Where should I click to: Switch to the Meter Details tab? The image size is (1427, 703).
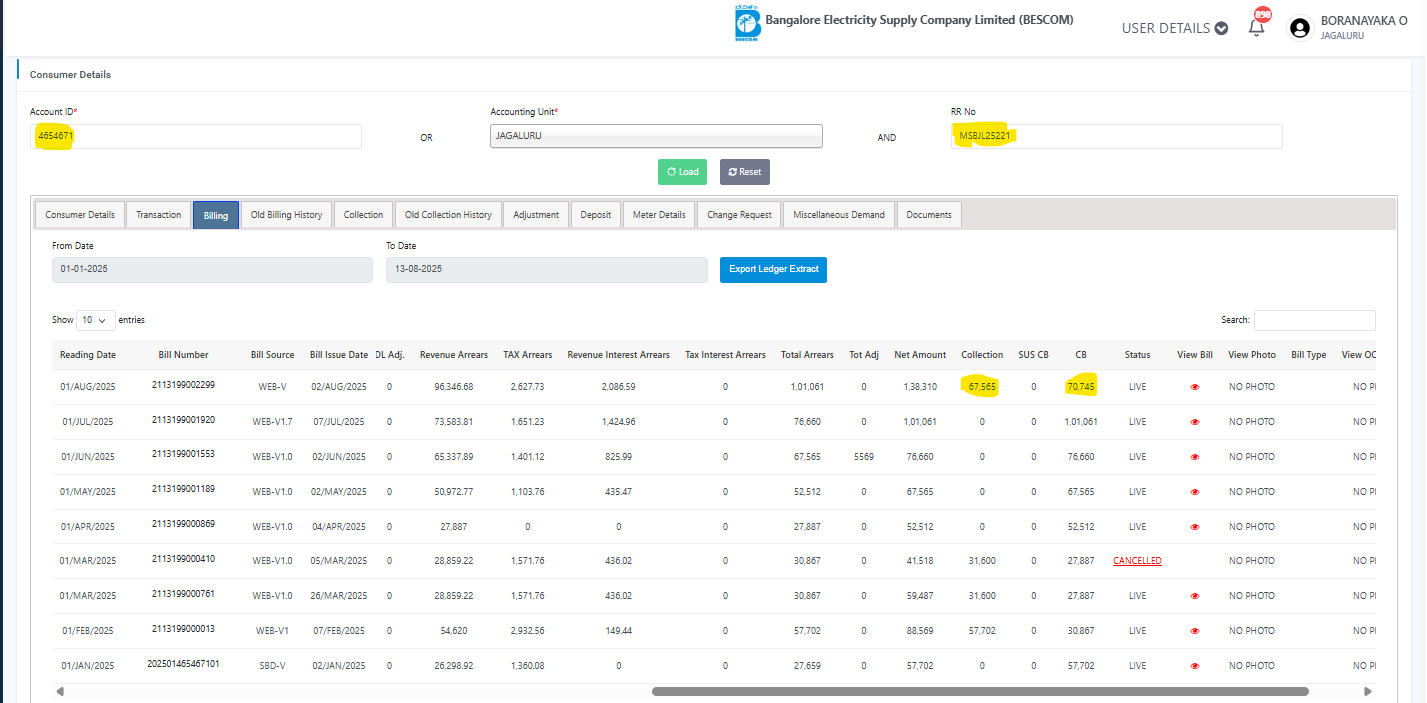[659, 215]
